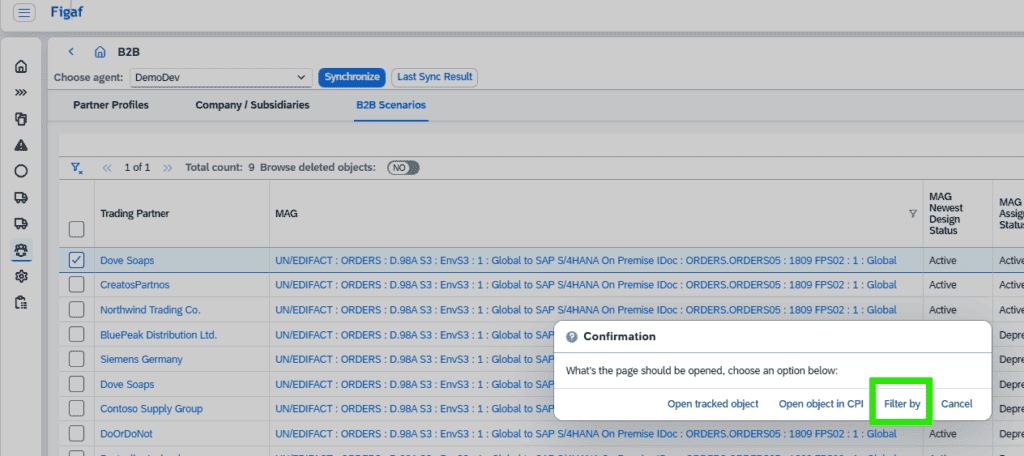Open the Siemens Germany partner link
This screenshot has height=456, width=1024.
141,359
